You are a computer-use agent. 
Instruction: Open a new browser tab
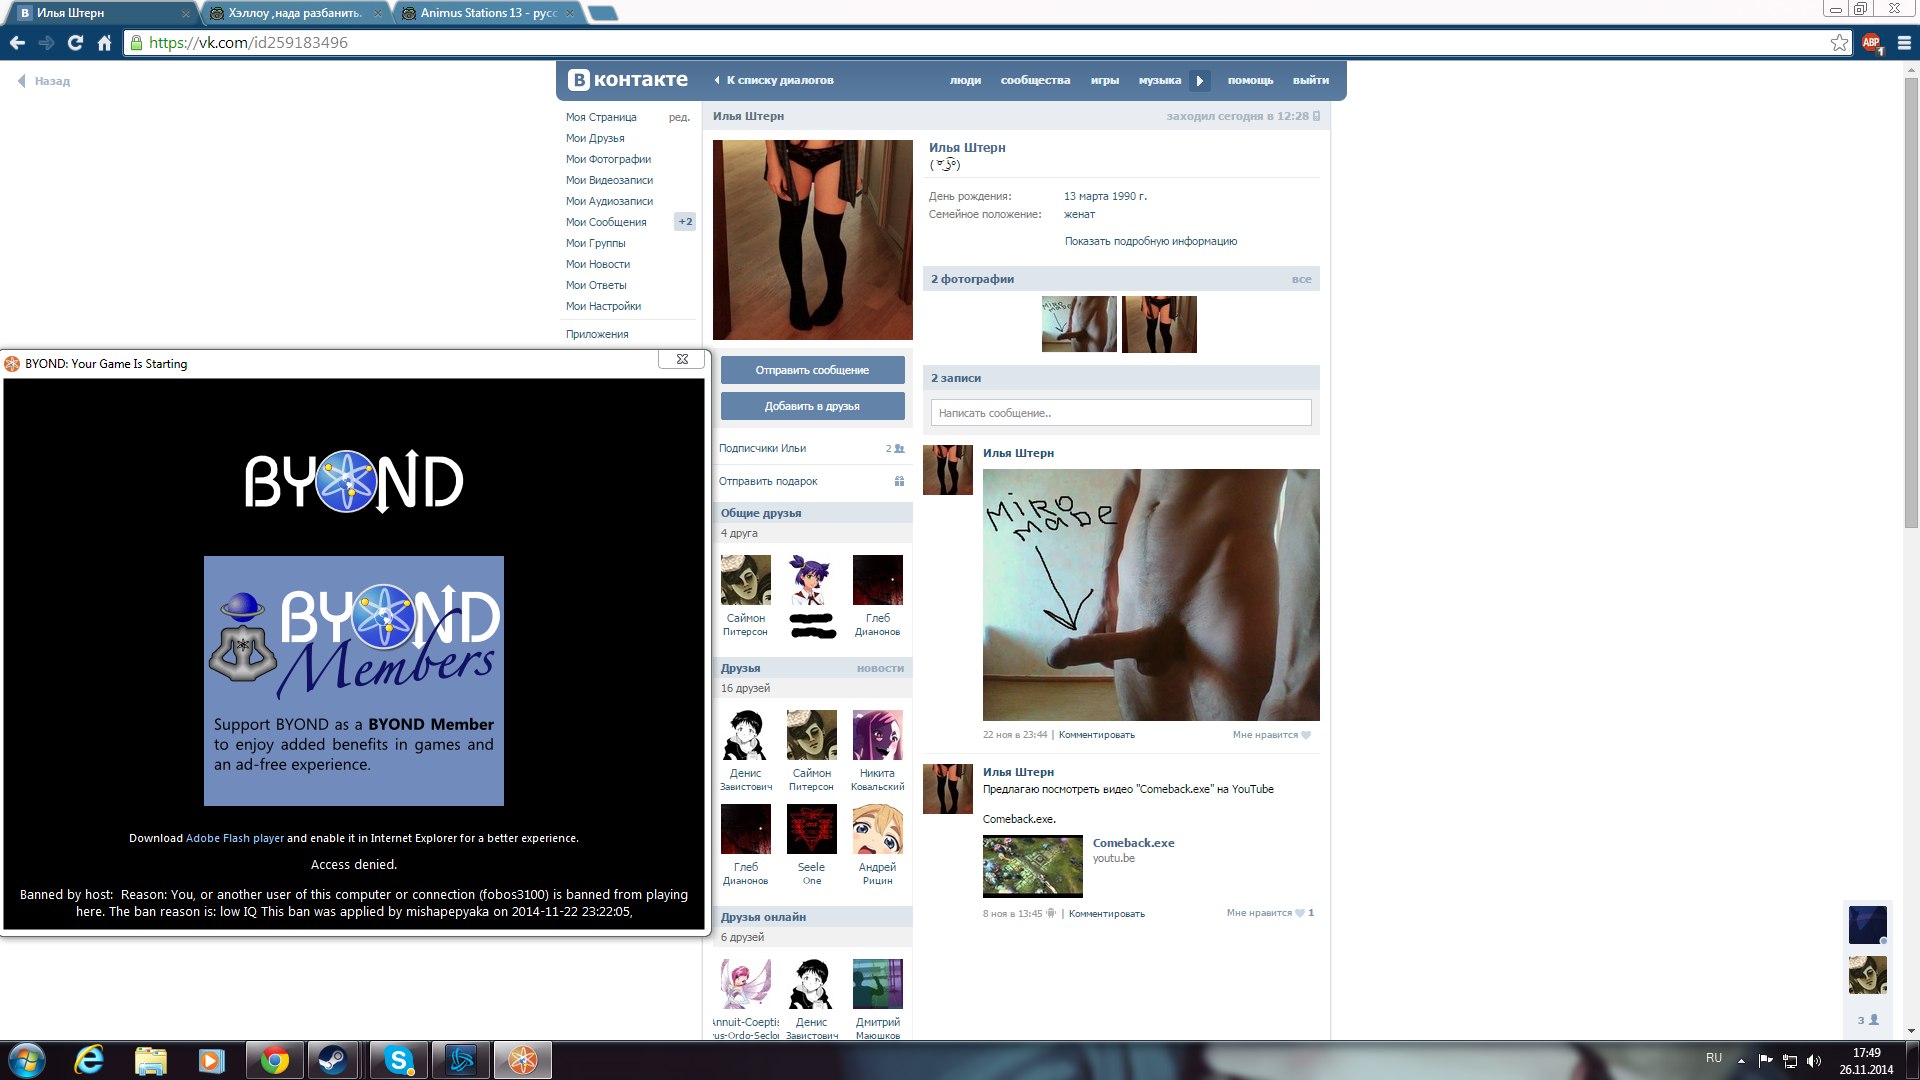[603, 13]
